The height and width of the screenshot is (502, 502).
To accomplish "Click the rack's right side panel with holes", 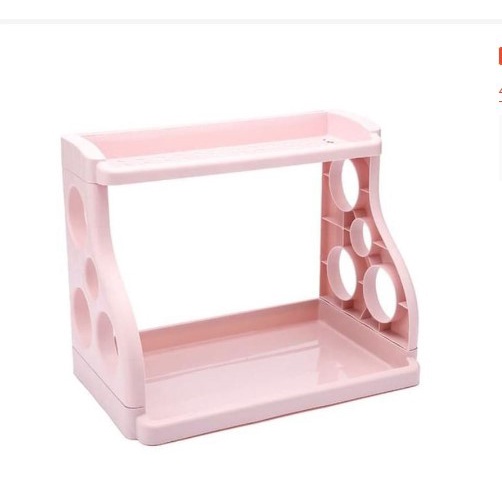I will tap(366, 250).
